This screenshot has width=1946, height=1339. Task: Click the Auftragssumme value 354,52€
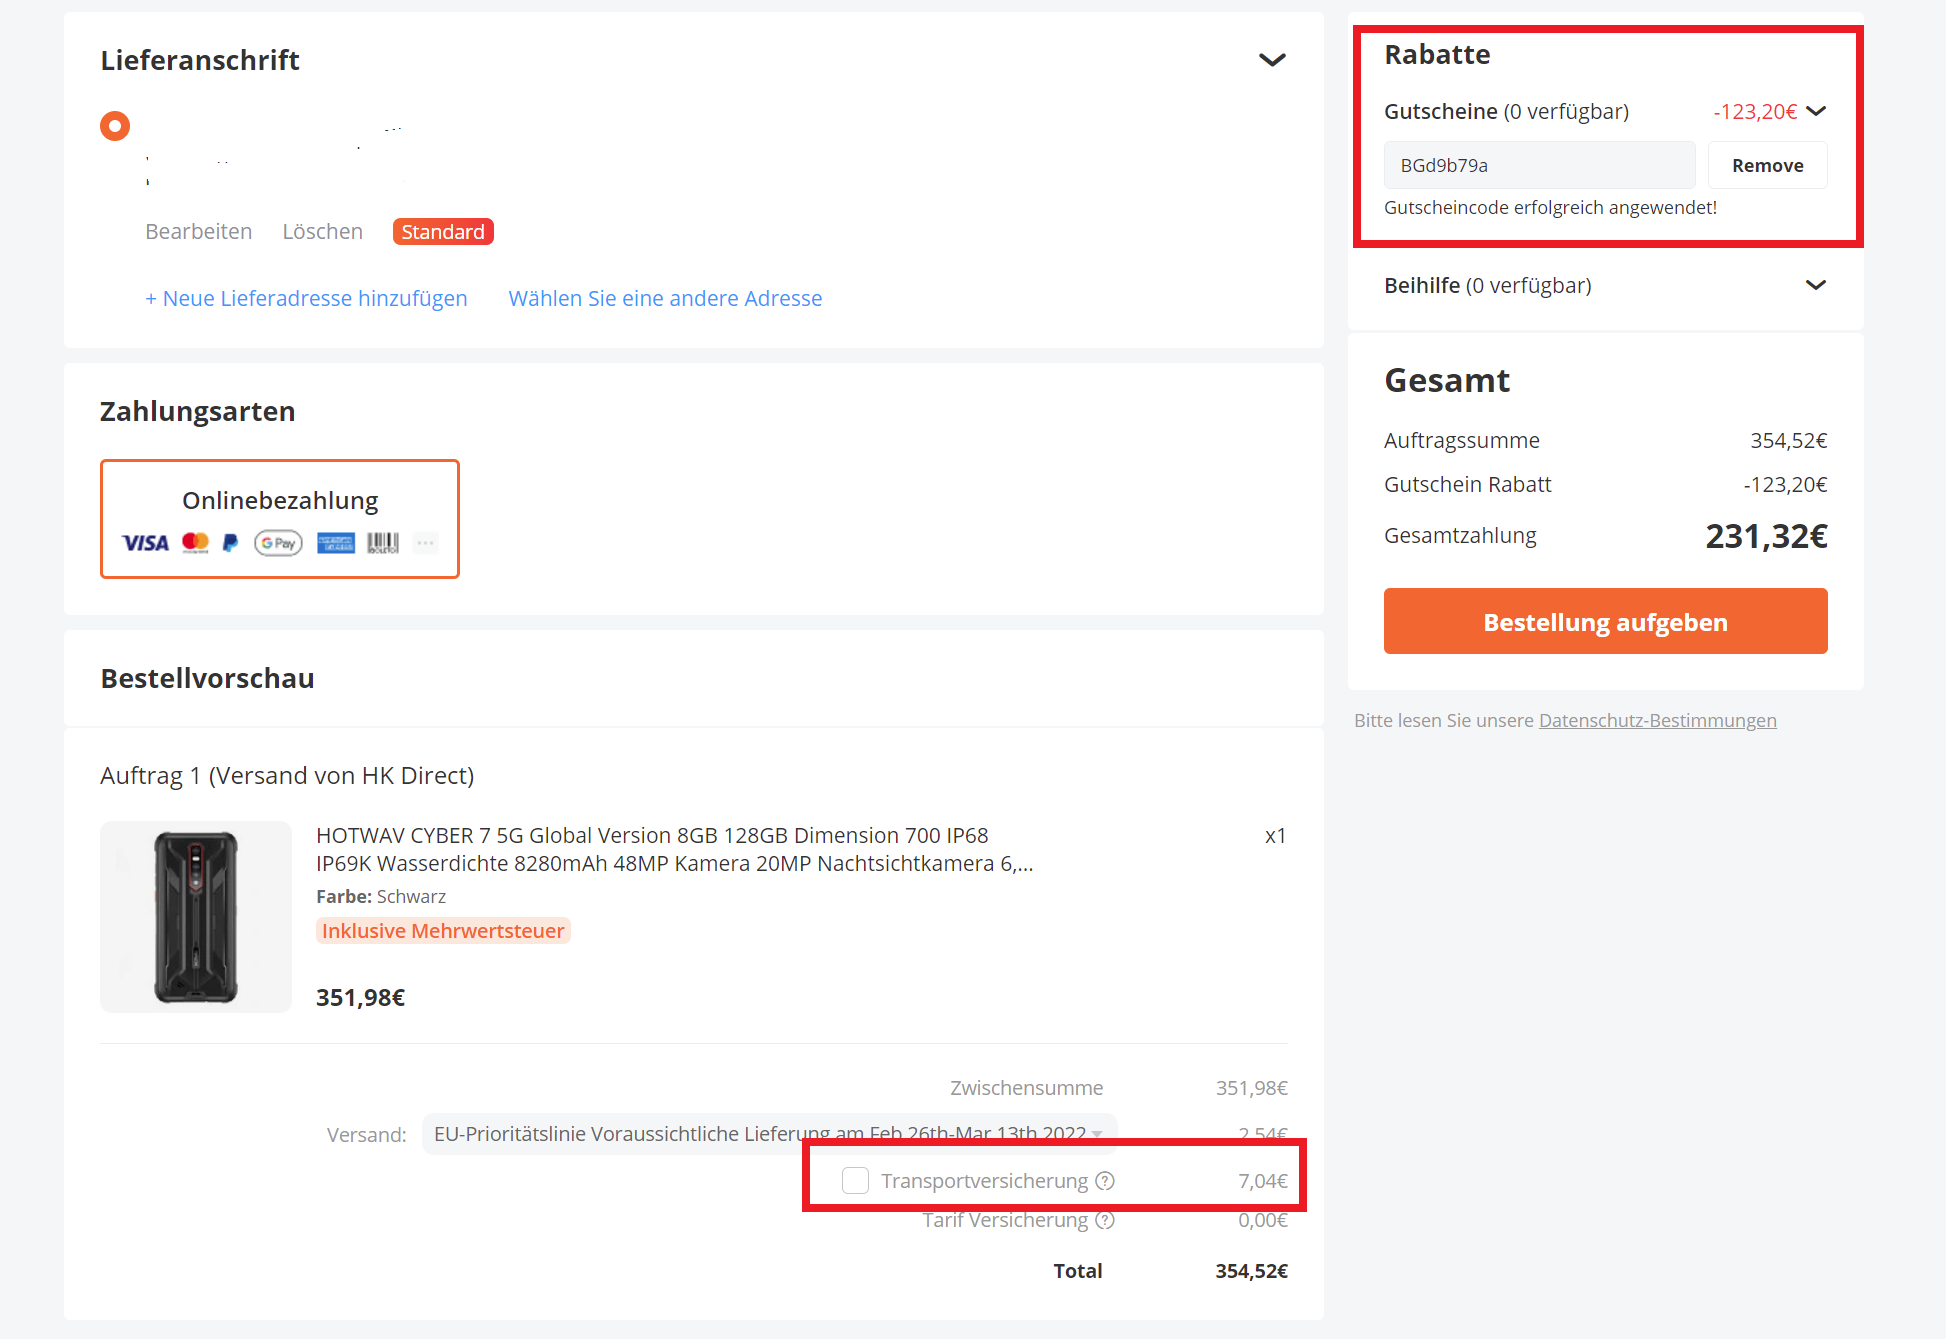click(1788, 440)
